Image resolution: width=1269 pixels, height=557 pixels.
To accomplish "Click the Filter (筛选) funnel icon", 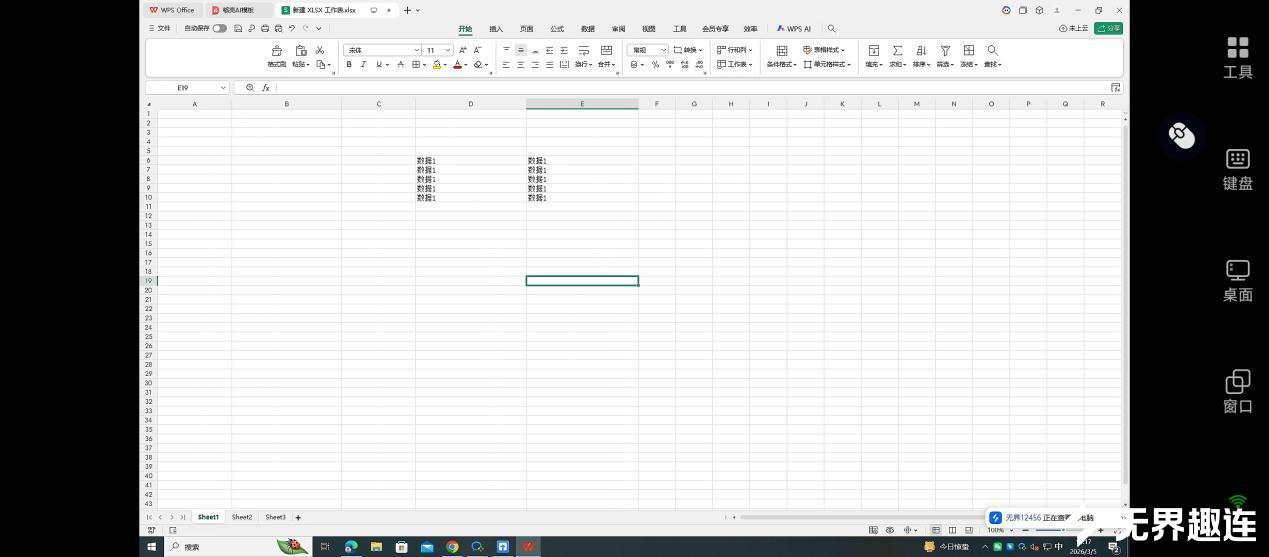I will [945, 51].
